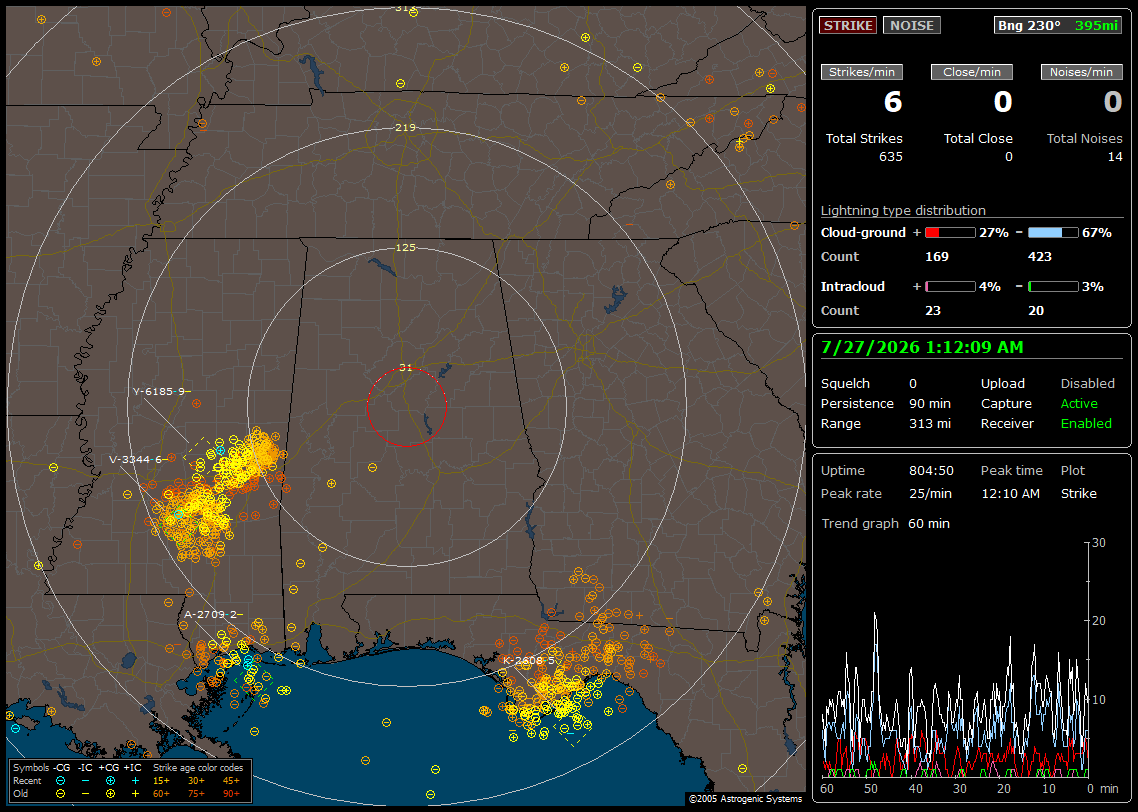Click the Trend graph 60 min label
Viewport: 1138px width, 812px height.
click(885, 523)
